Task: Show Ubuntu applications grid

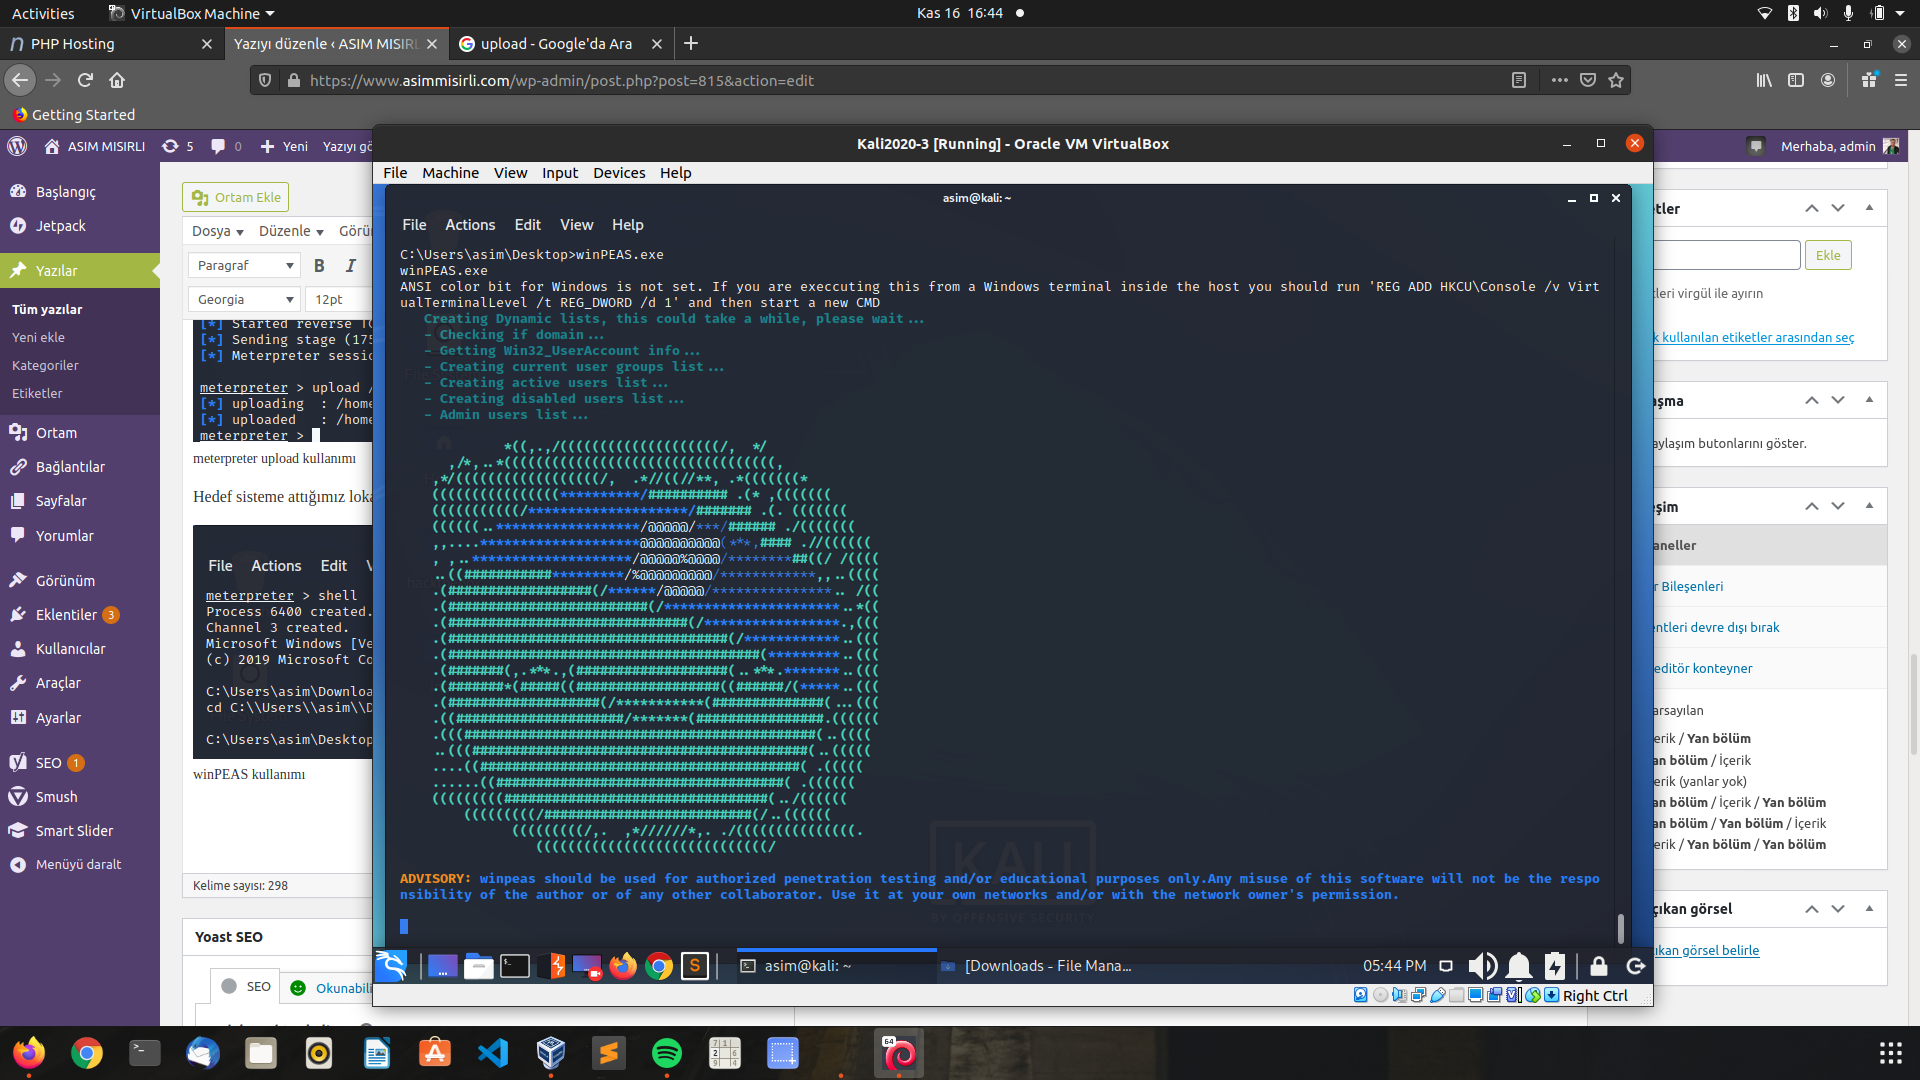Action: pyautogui.click(x=1890, y=1053)
